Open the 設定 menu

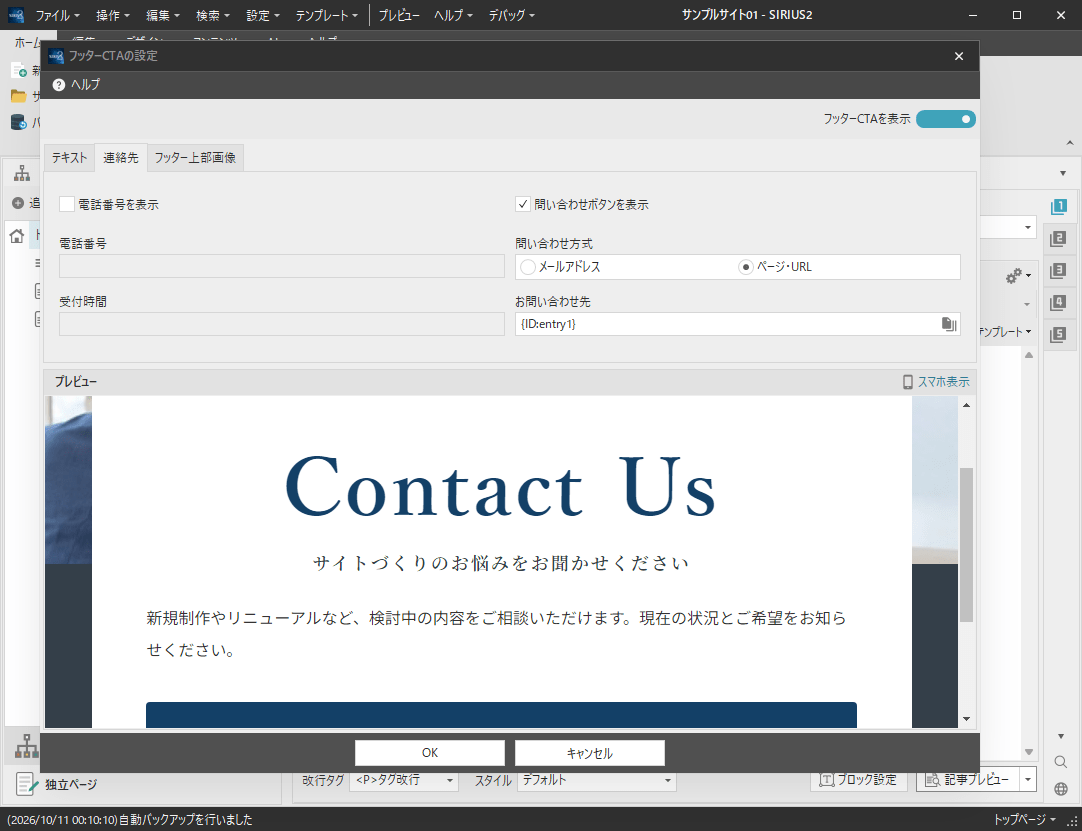[x=263, y=15]
